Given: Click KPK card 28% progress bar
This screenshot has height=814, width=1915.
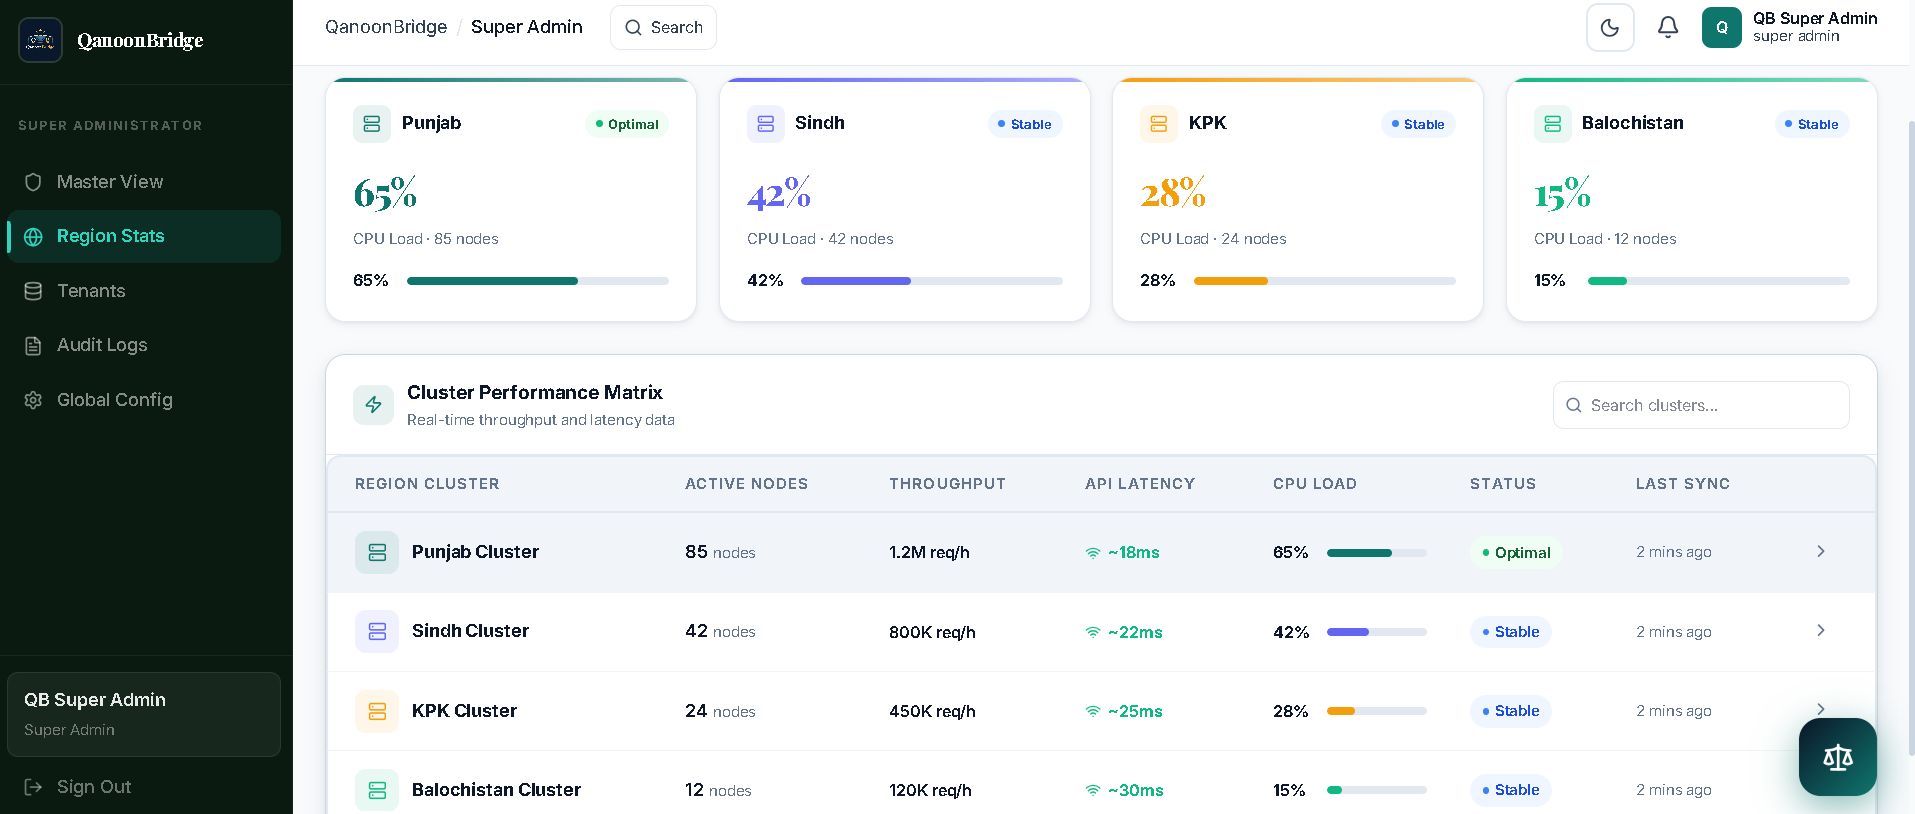Looking at the screenshot, I should point(1325,281).
